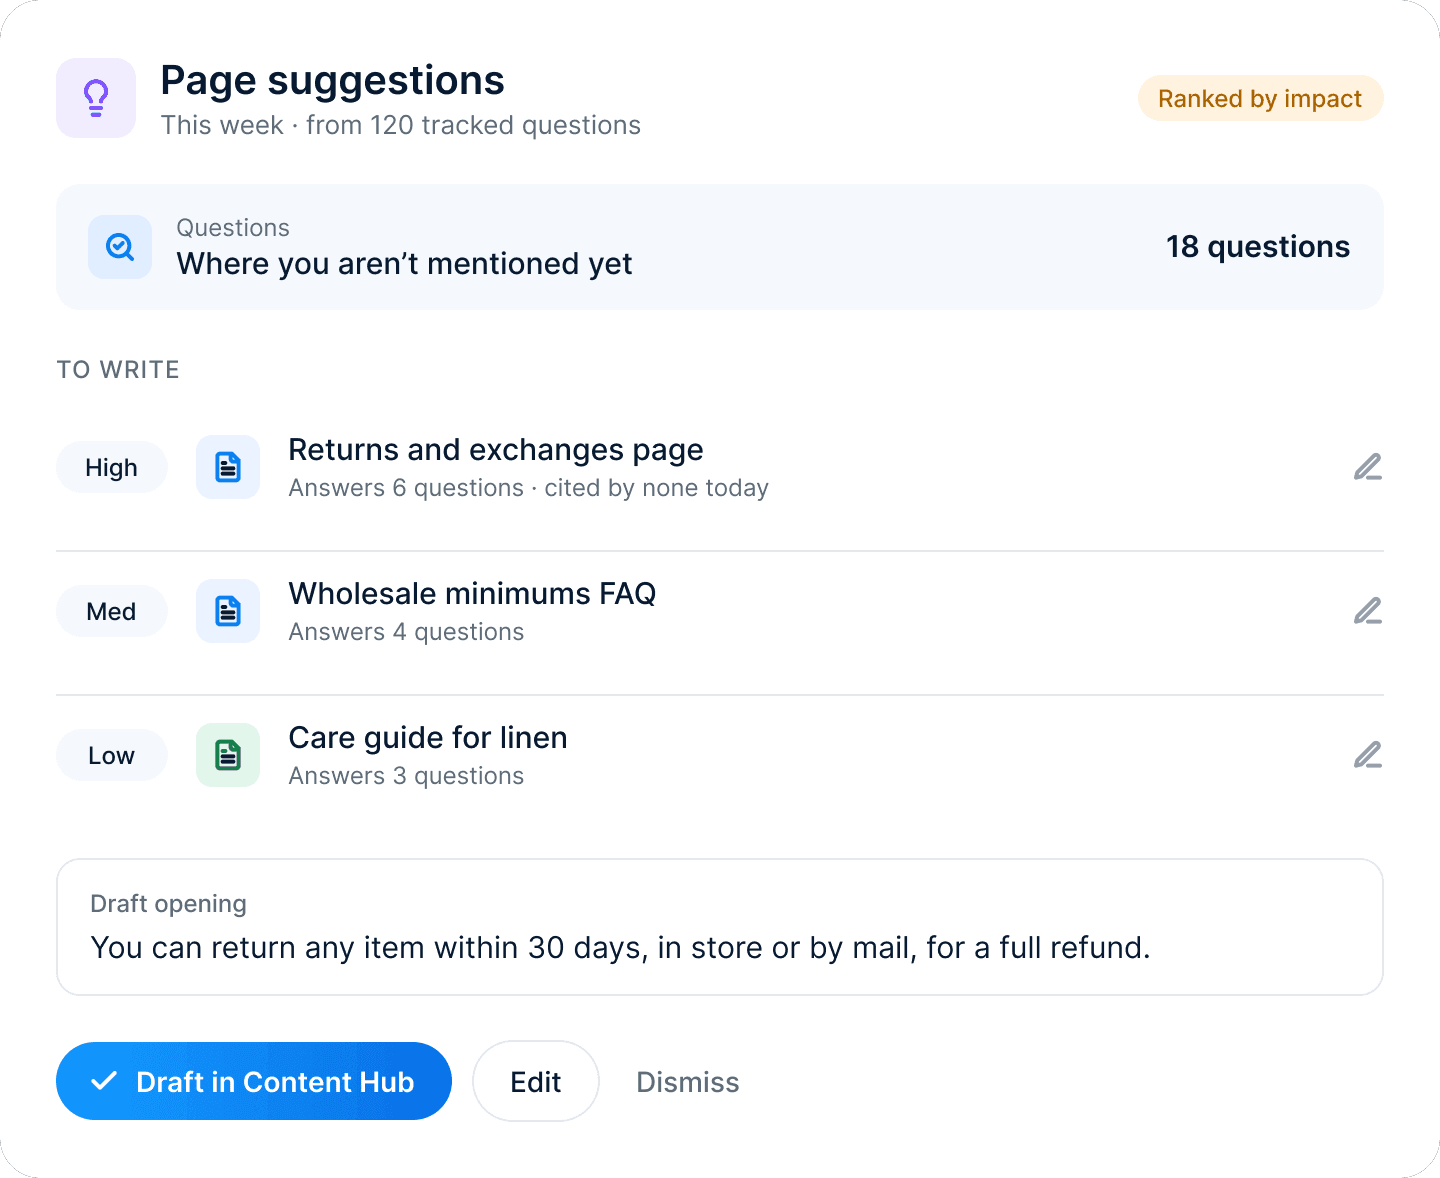Select the Wholesale minimums FAQ title

click(472, 594)
